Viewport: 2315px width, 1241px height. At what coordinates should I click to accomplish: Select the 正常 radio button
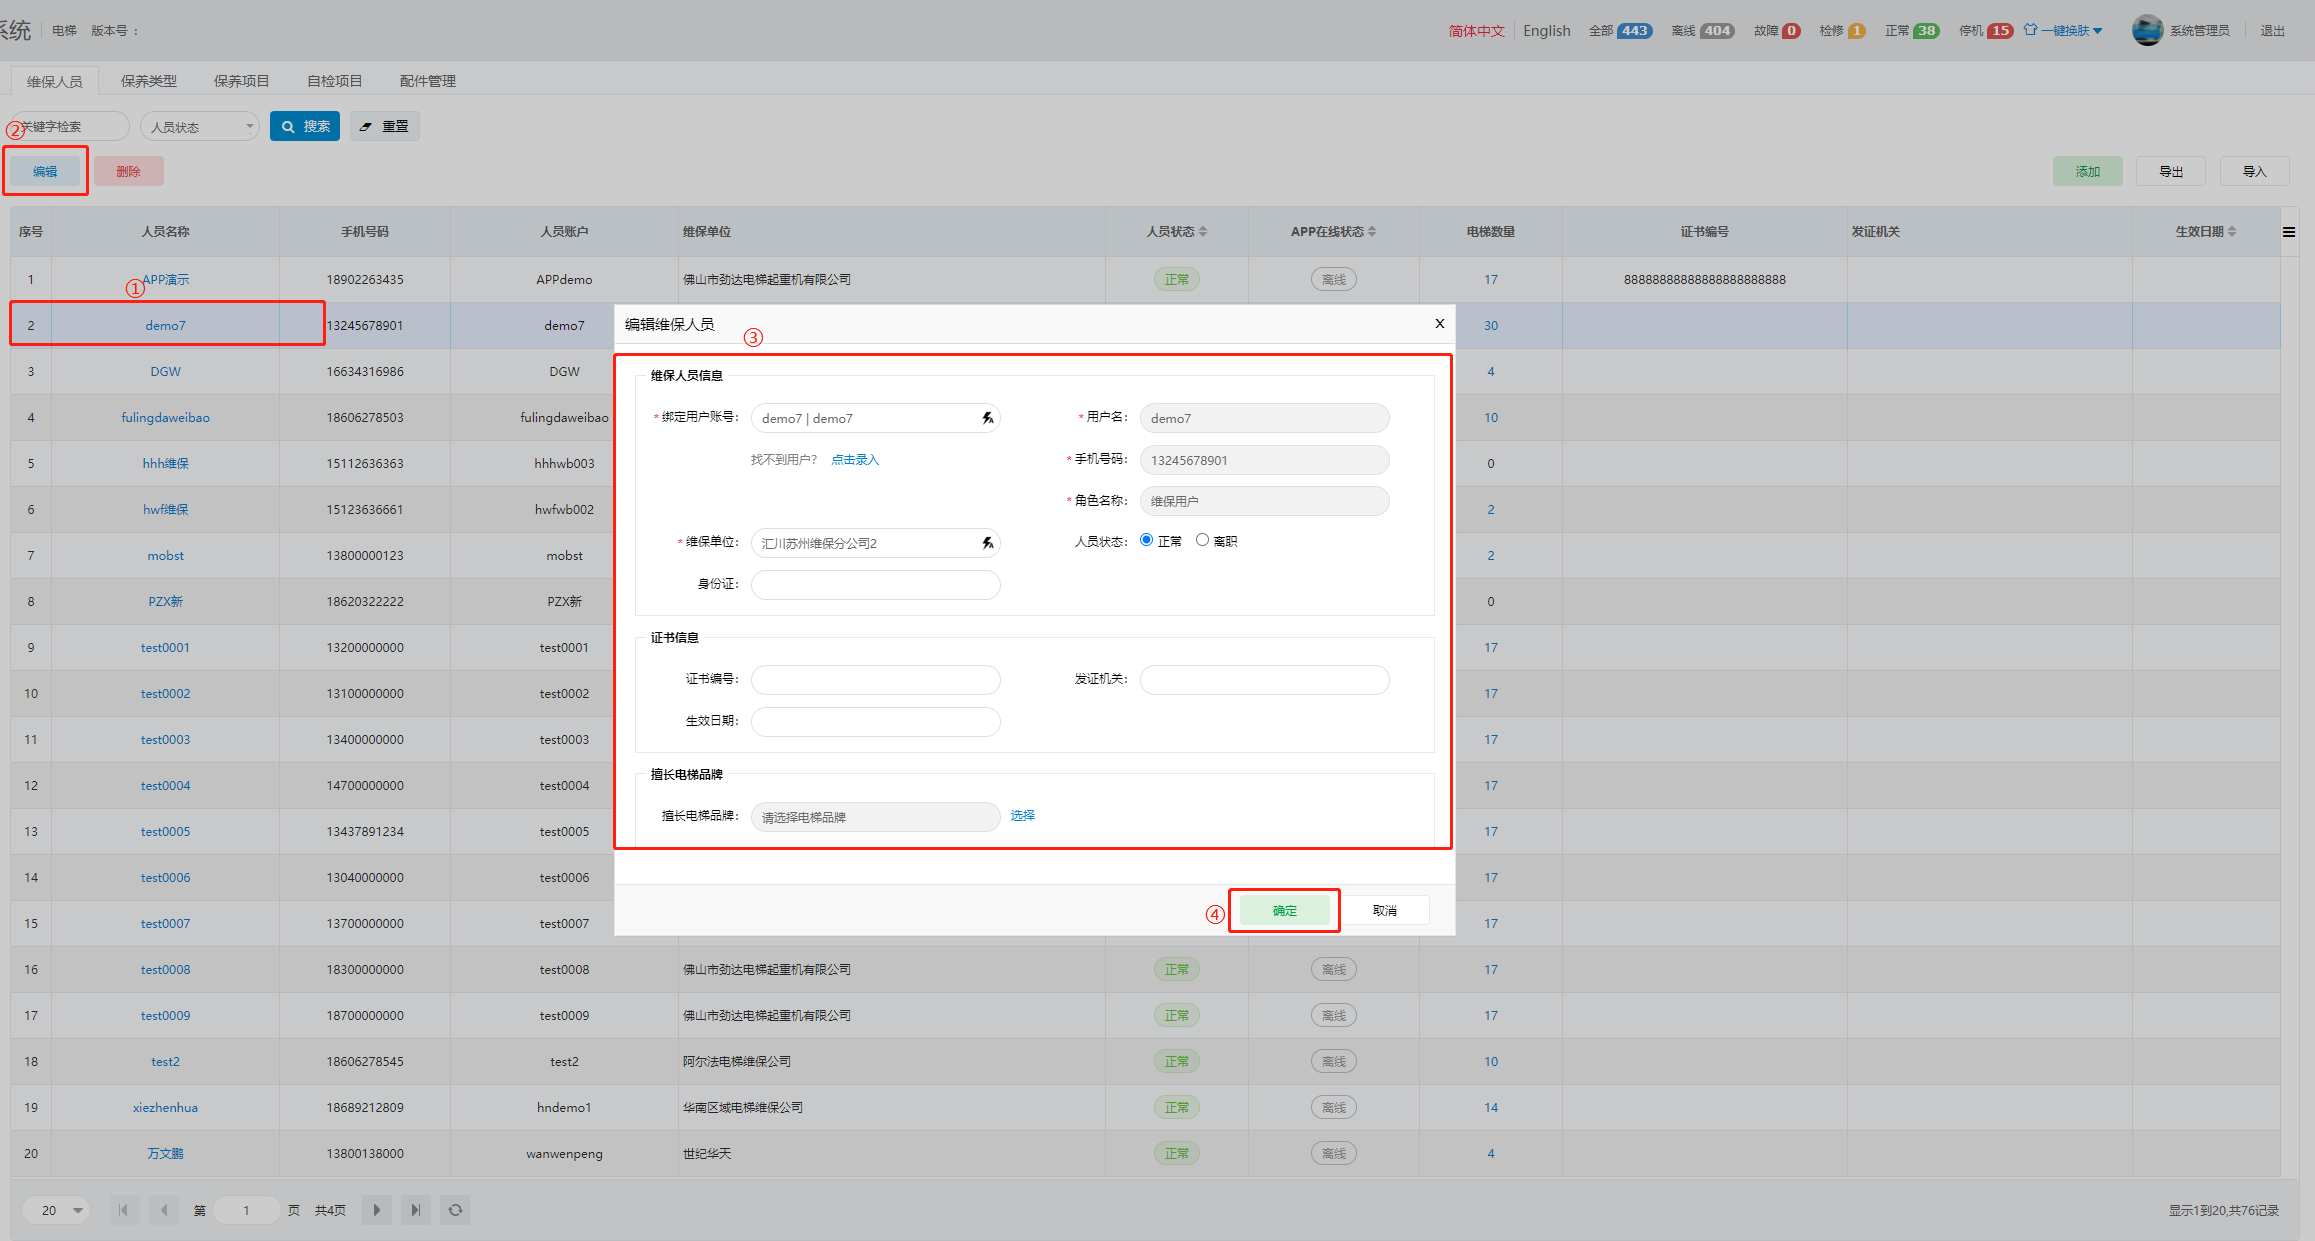tap(1146, 540)
